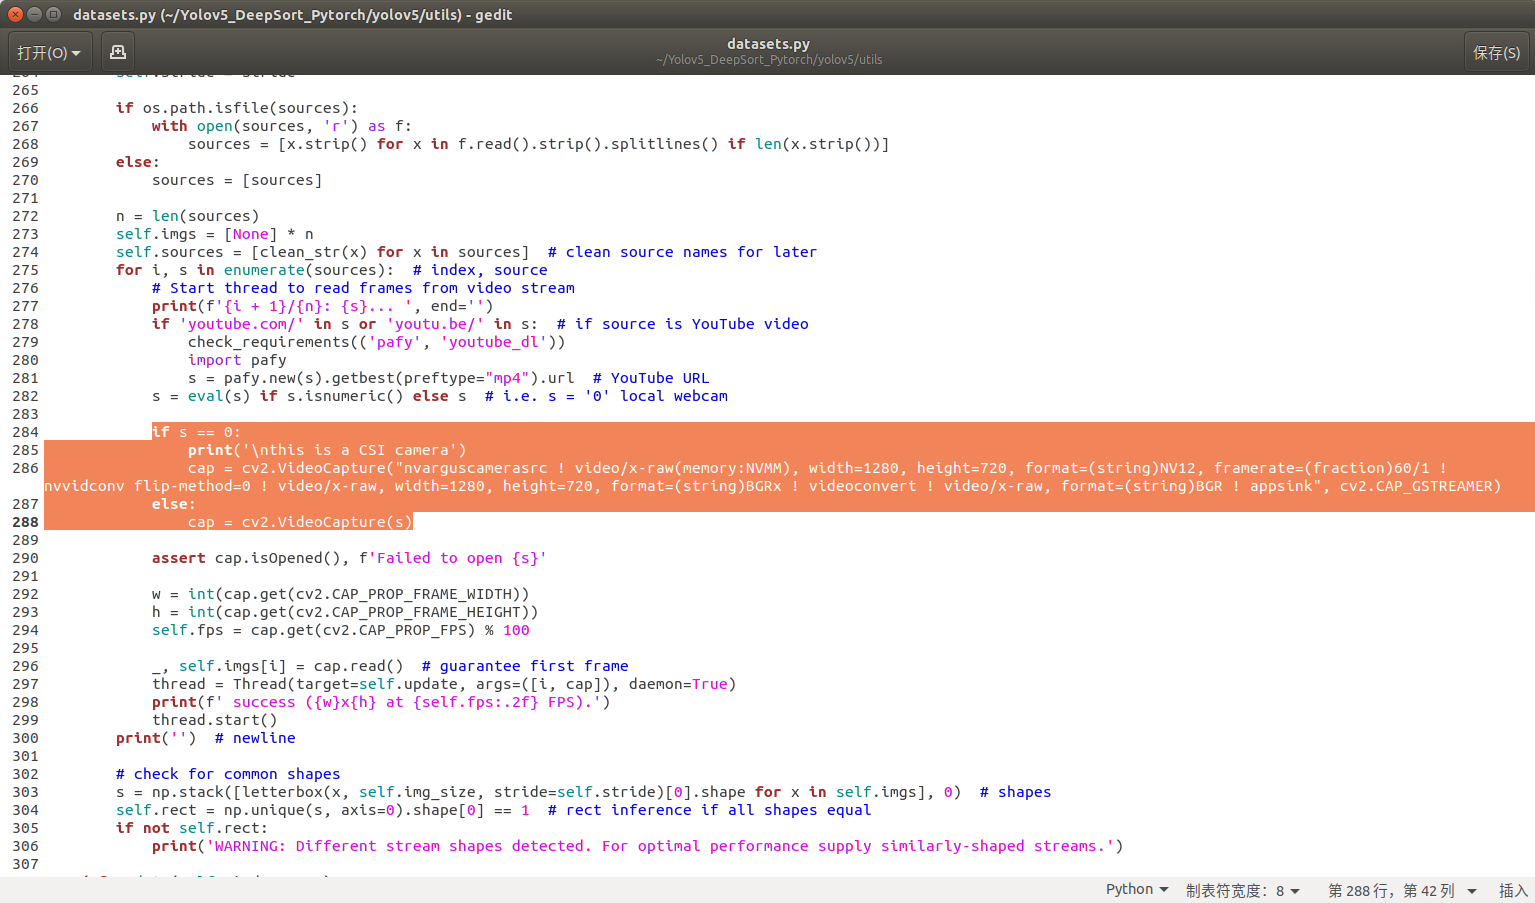The width and height of the screenshot is (1535, 903).
Task: Click the 'cap = cv2.VideoCapture(s)' line
Action: click(300, 522)
